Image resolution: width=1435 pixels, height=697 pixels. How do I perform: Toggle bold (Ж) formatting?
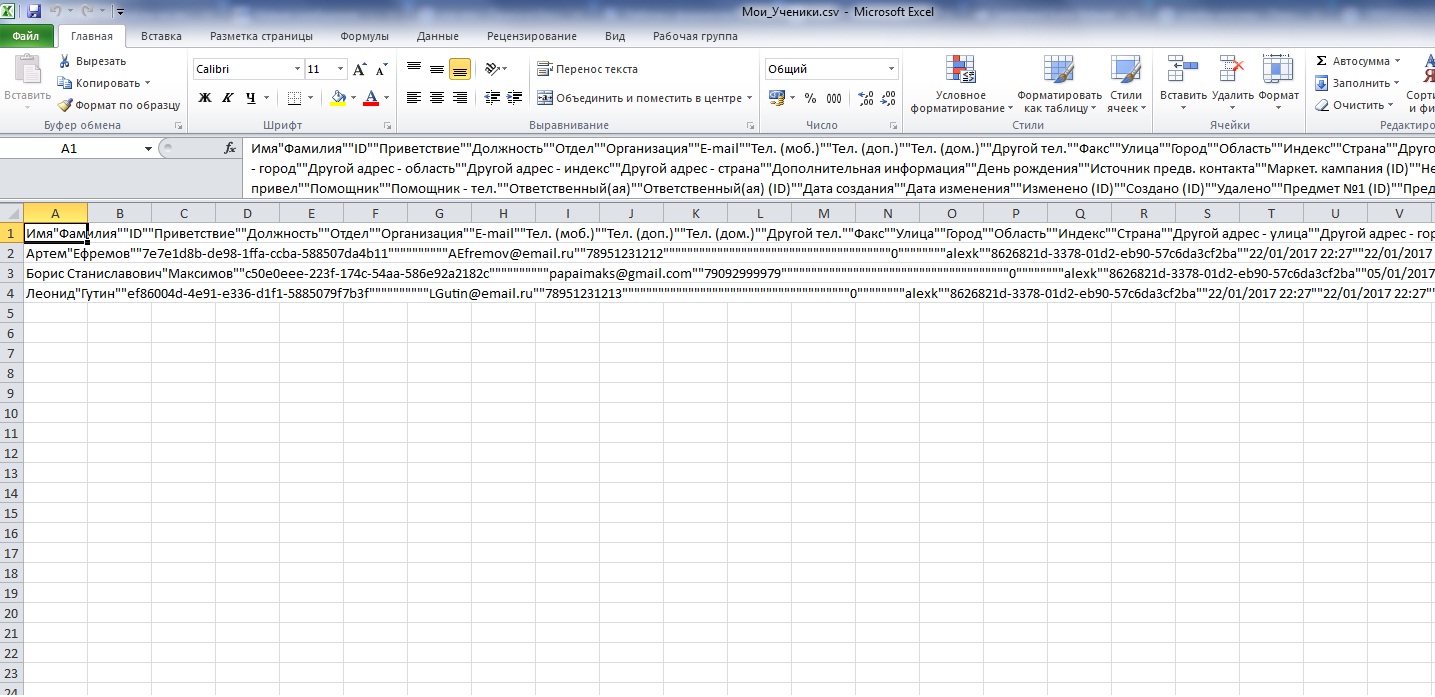(205, 98)
